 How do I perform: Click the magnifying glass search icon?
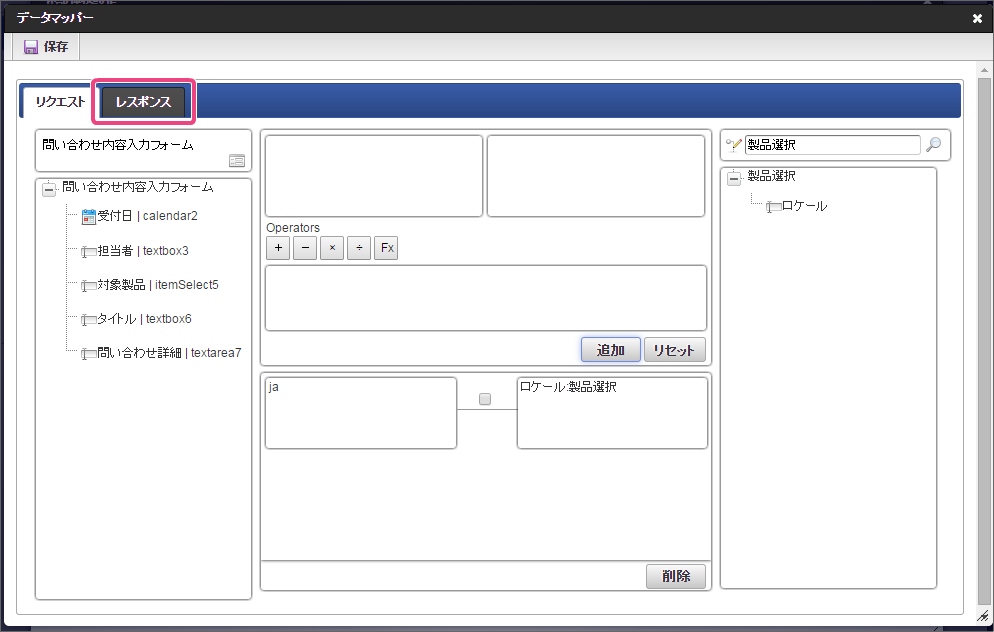point(933,145)
